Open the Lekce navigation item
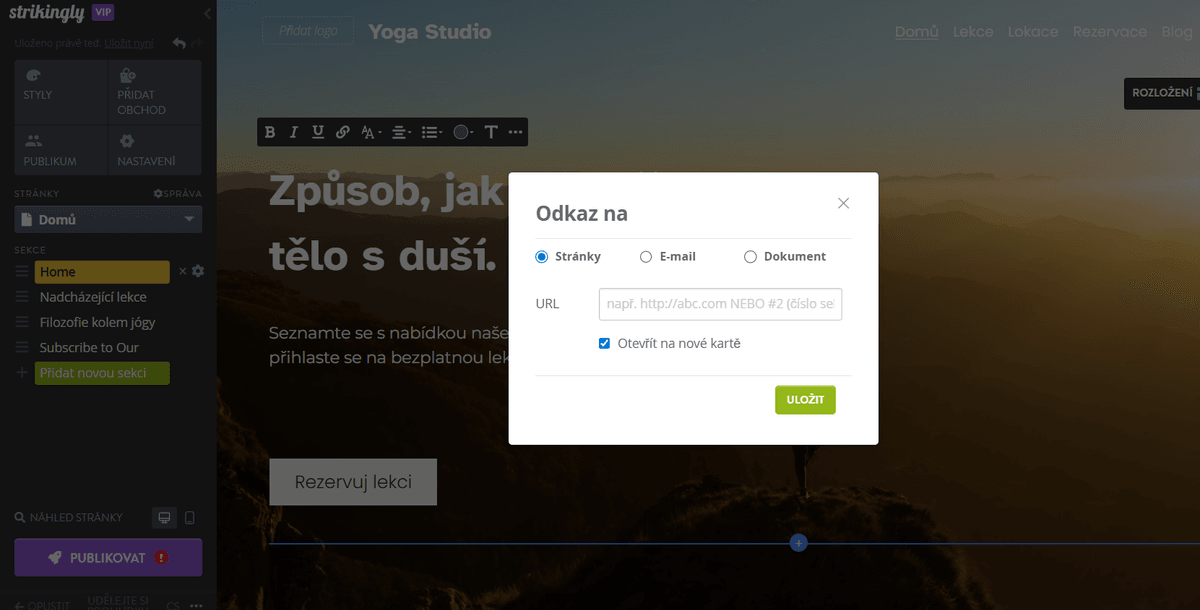 point(973,32)
